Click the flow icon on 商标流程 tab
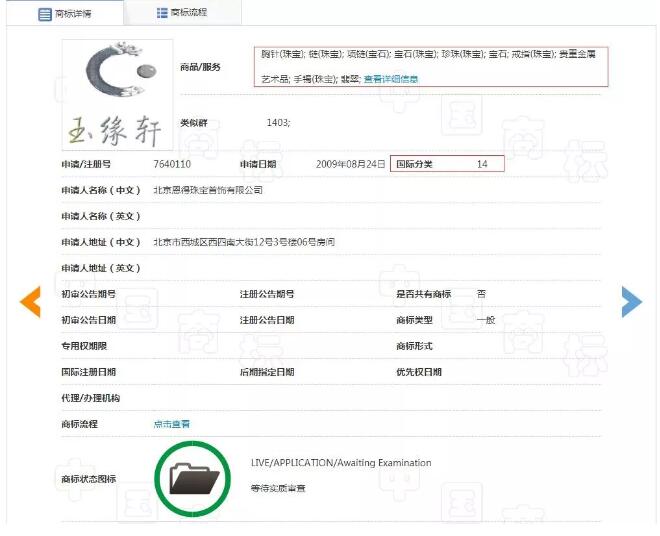This screenshot has height=536, width=660. [162, 13]
